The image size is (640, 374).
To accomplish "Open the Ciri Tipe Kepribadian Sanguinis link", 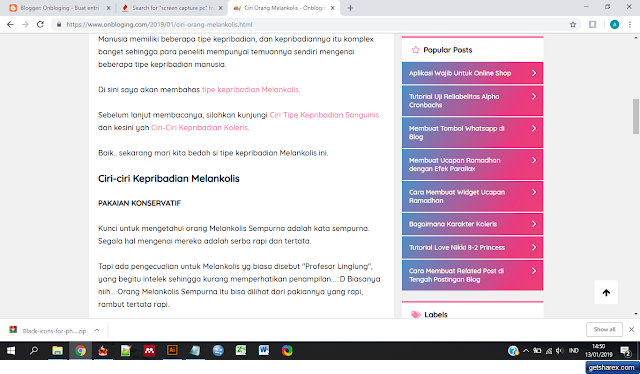I will pos(324,115).
